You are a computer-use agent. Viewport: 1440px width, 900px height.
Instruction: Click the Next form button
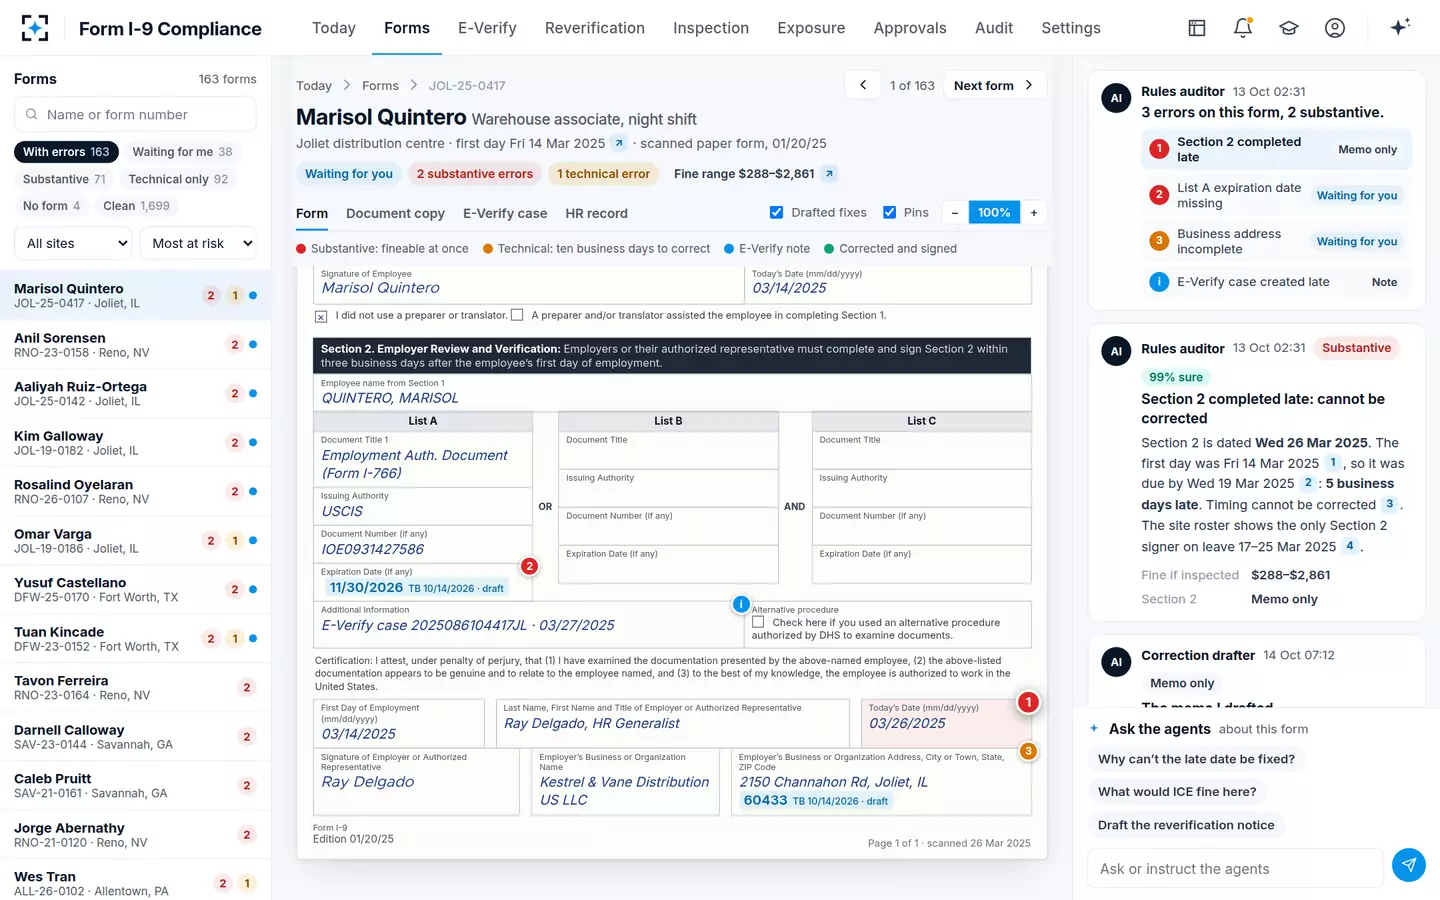(x=994, y=85)
